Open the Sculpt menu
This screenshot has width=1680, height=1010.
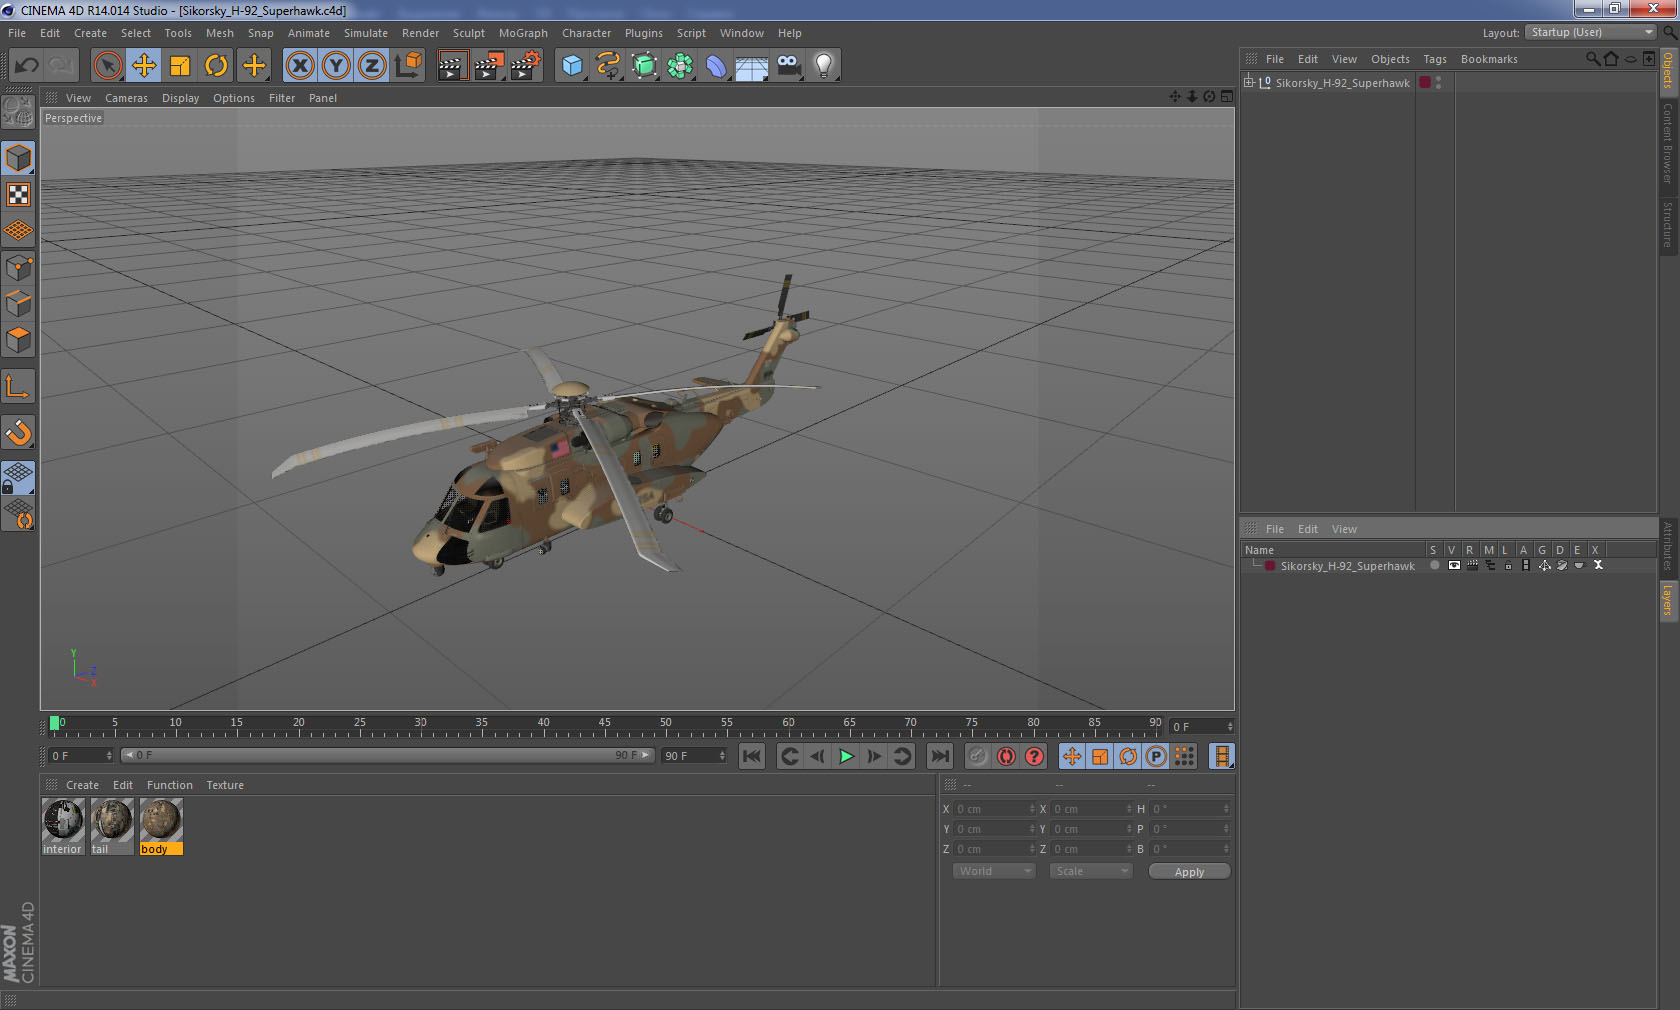(468, 33)
